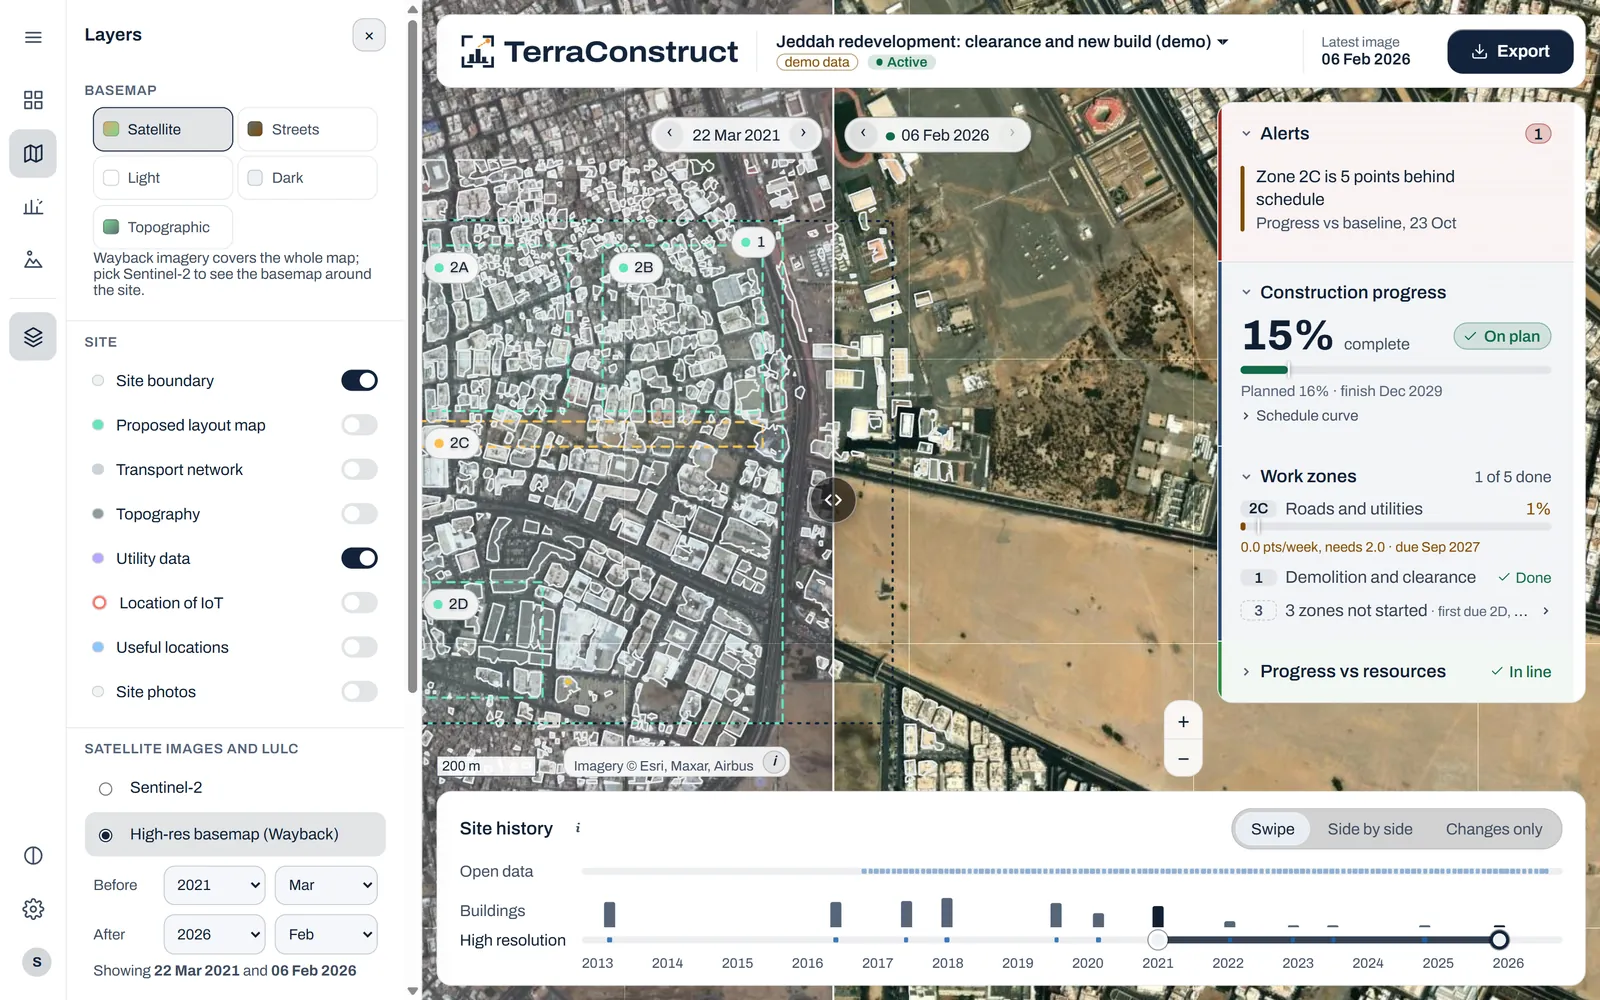Zoom out on the map

point(1183,759)
